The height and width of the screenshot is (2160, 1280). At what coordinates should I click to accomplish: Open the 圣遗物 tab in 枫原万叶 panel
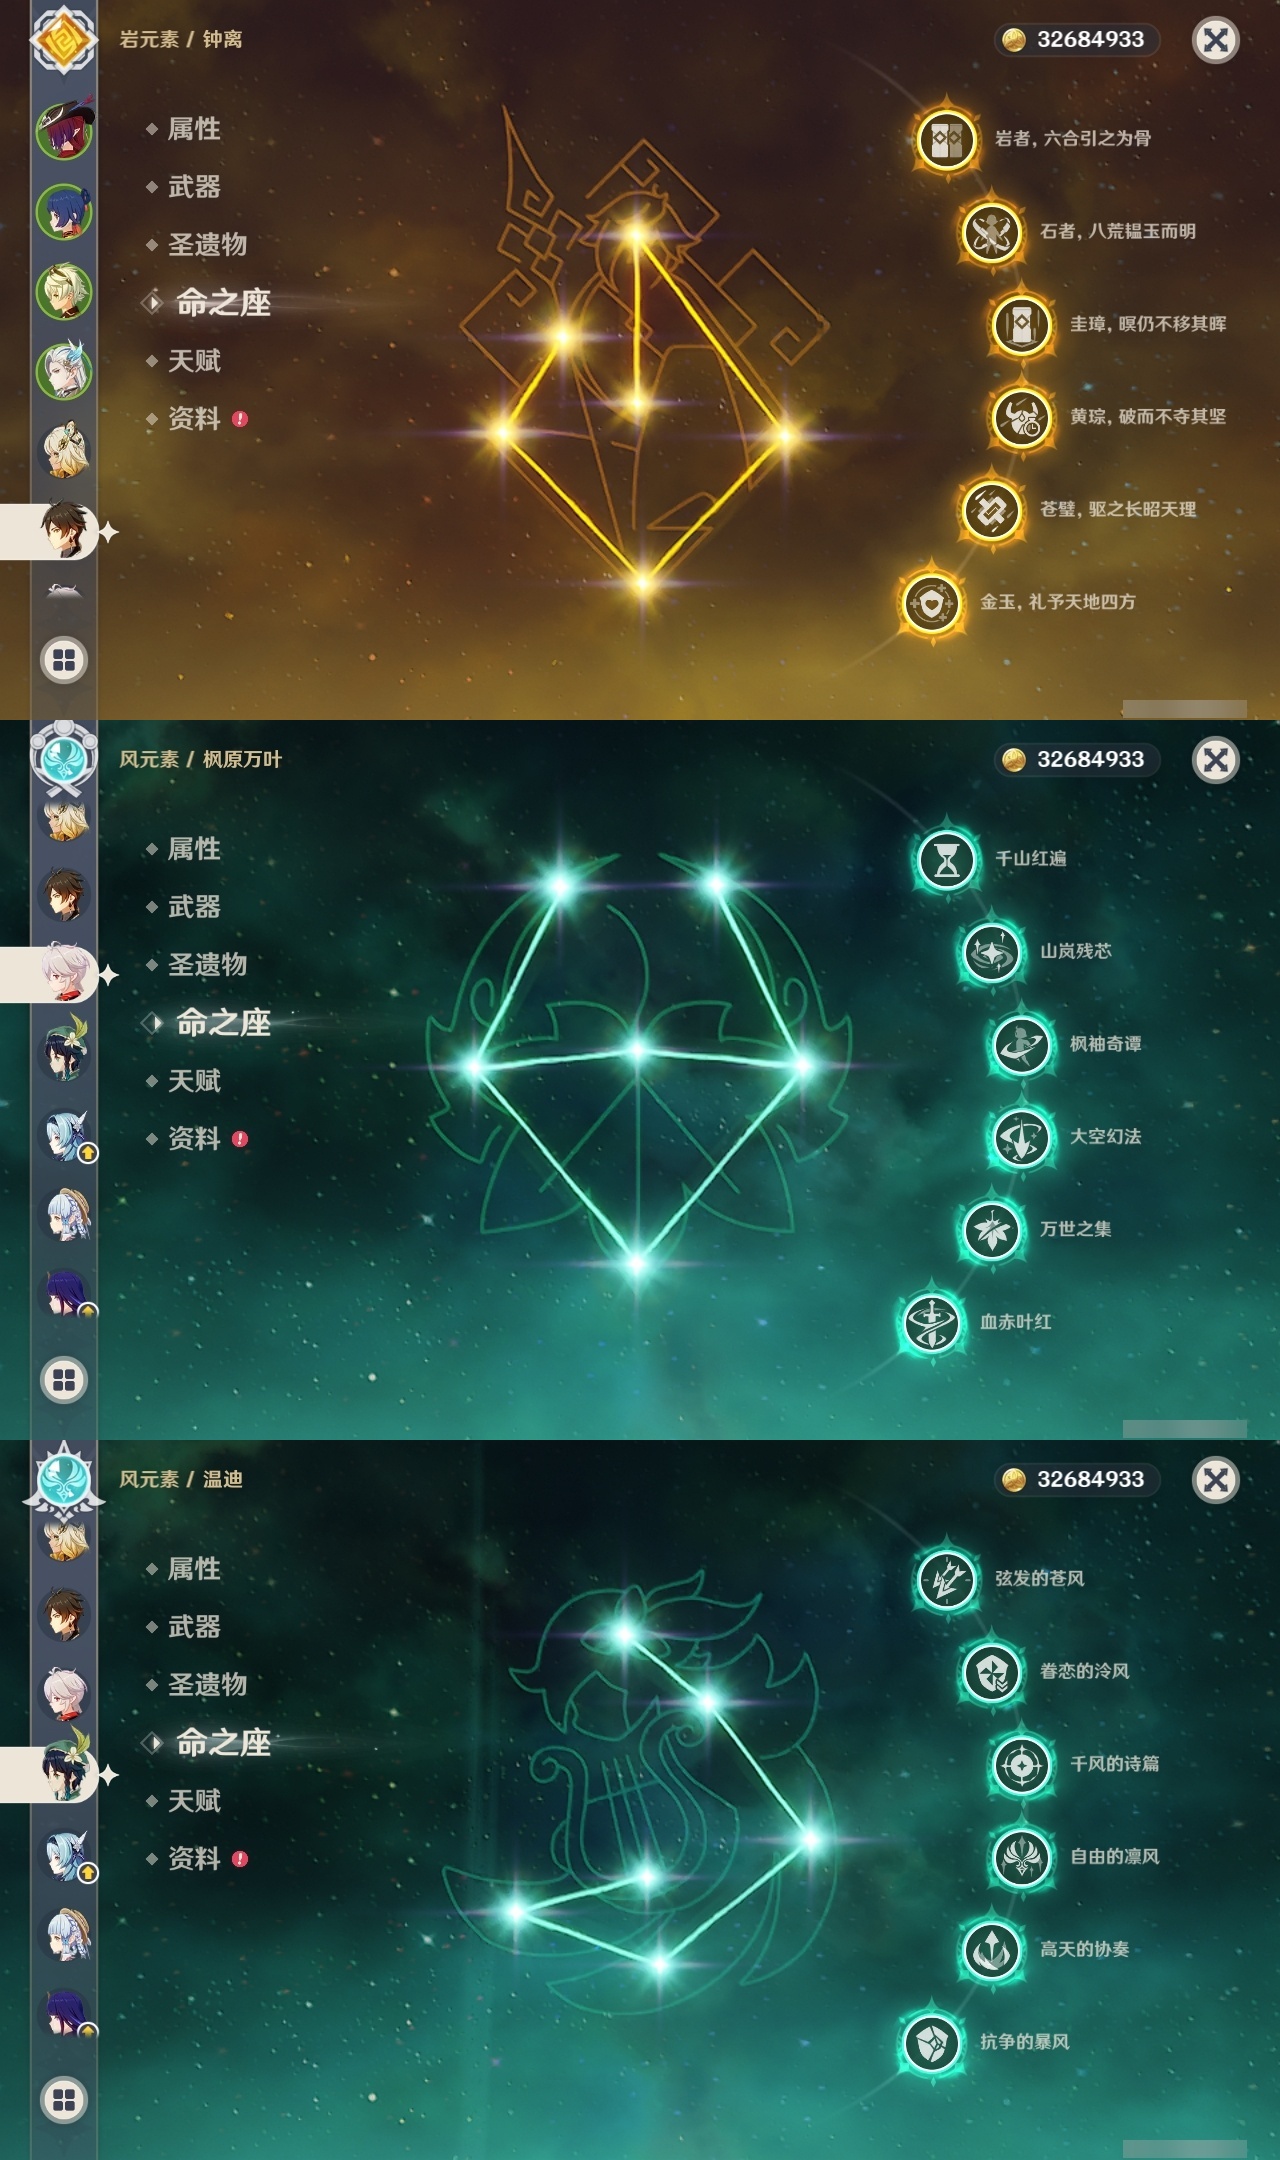click(x=207, y=965)
